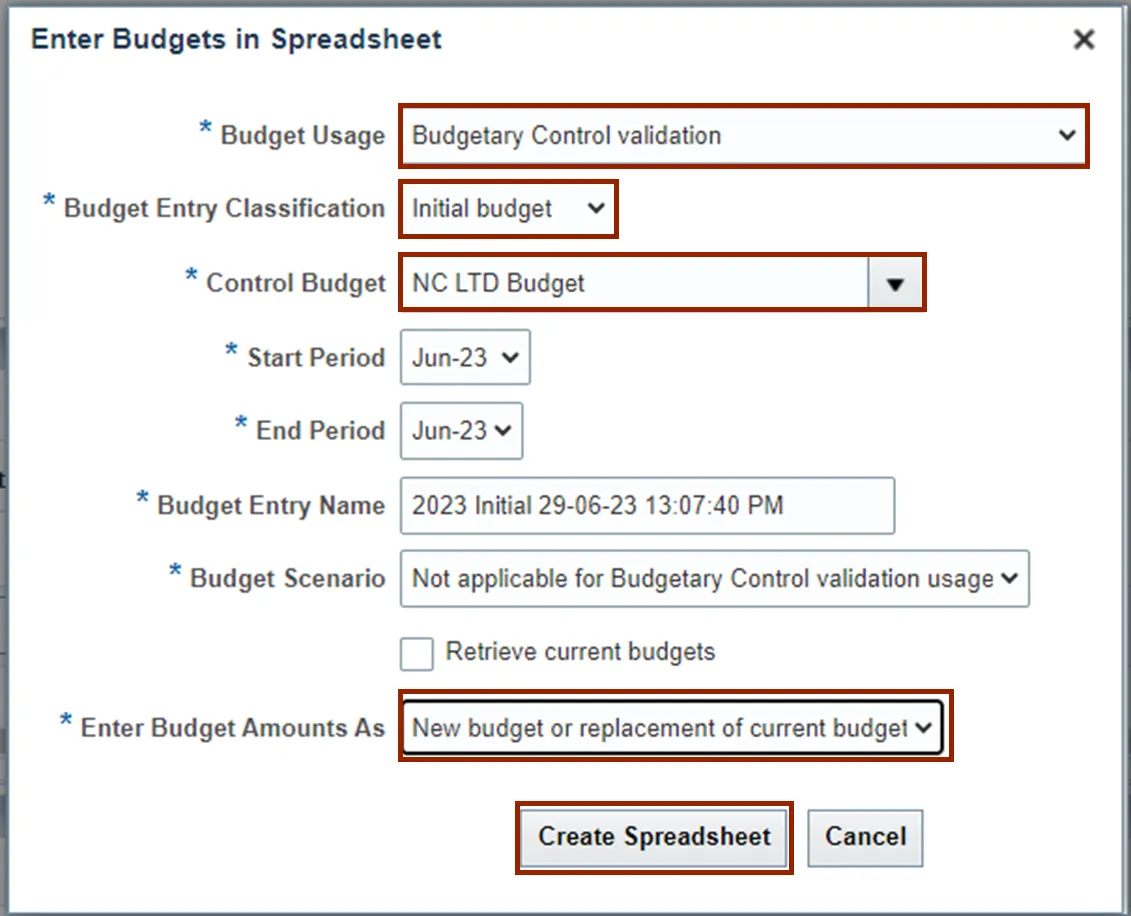
Task: Click the Retrieve current budgets label text
Action: coord(580,652)
